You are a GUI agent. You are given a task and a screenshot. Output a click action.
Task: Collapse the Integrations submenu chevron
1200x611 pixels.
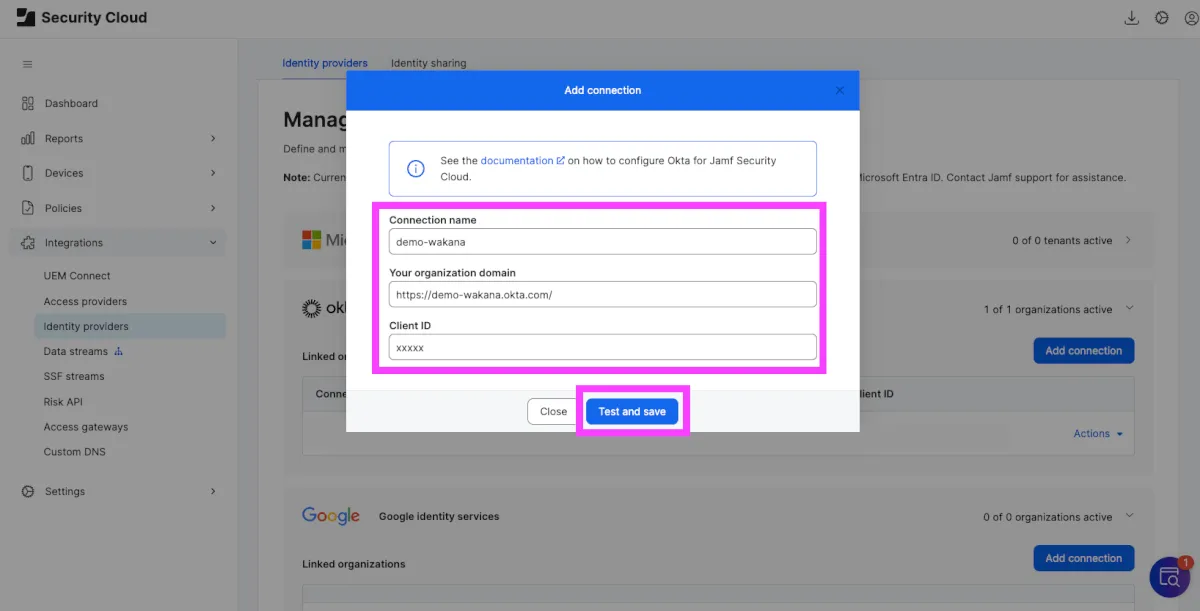(x=213, y=243)
